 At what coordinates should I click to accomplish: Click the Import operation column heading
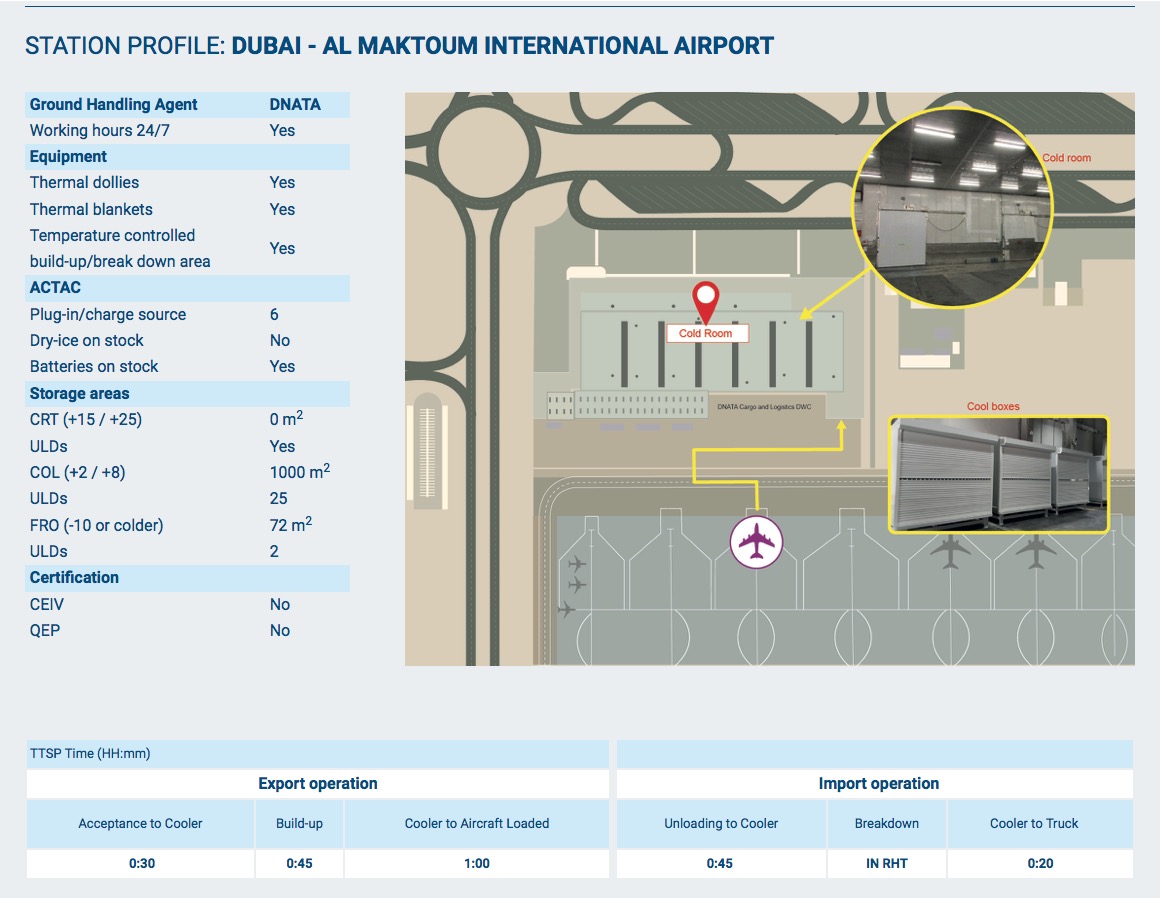tap(878, 784)
